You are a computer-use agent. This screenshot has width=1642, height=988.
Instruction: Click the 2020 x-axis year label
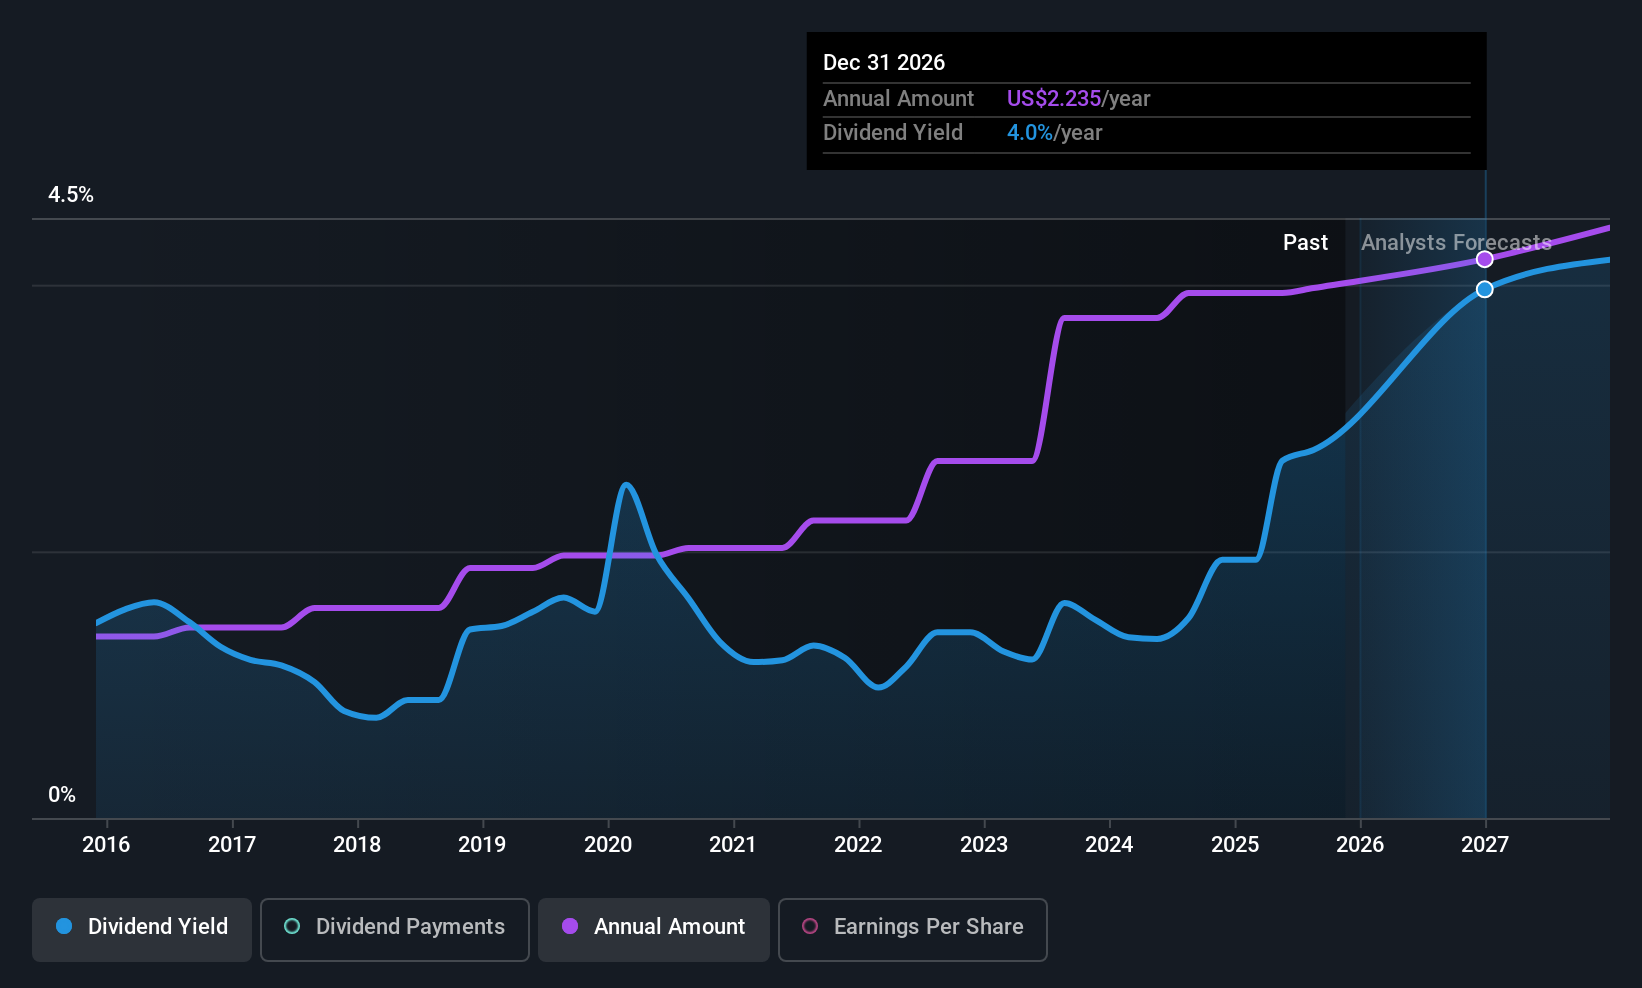pos(608,845)
